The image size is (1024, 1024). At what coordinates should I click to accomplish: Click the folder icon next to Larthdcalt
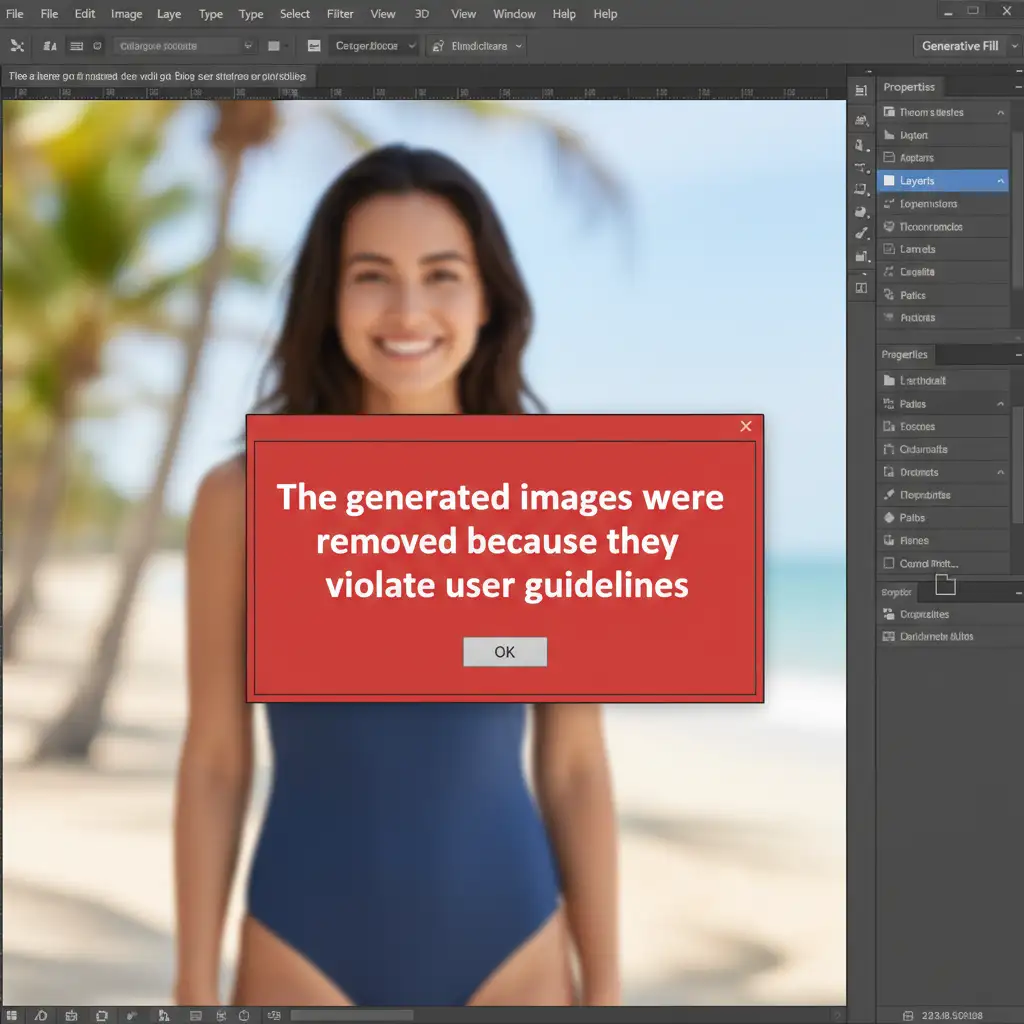tap(889, 381)
